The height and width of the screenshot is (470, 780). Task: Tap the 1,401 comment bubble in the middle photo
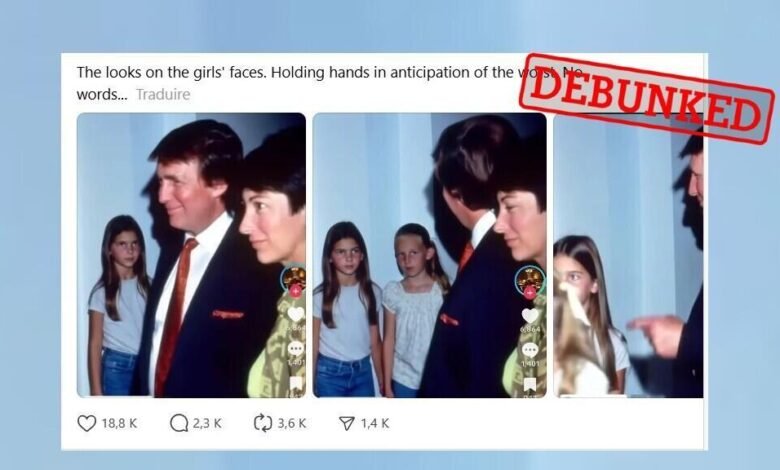pos(530,351)
